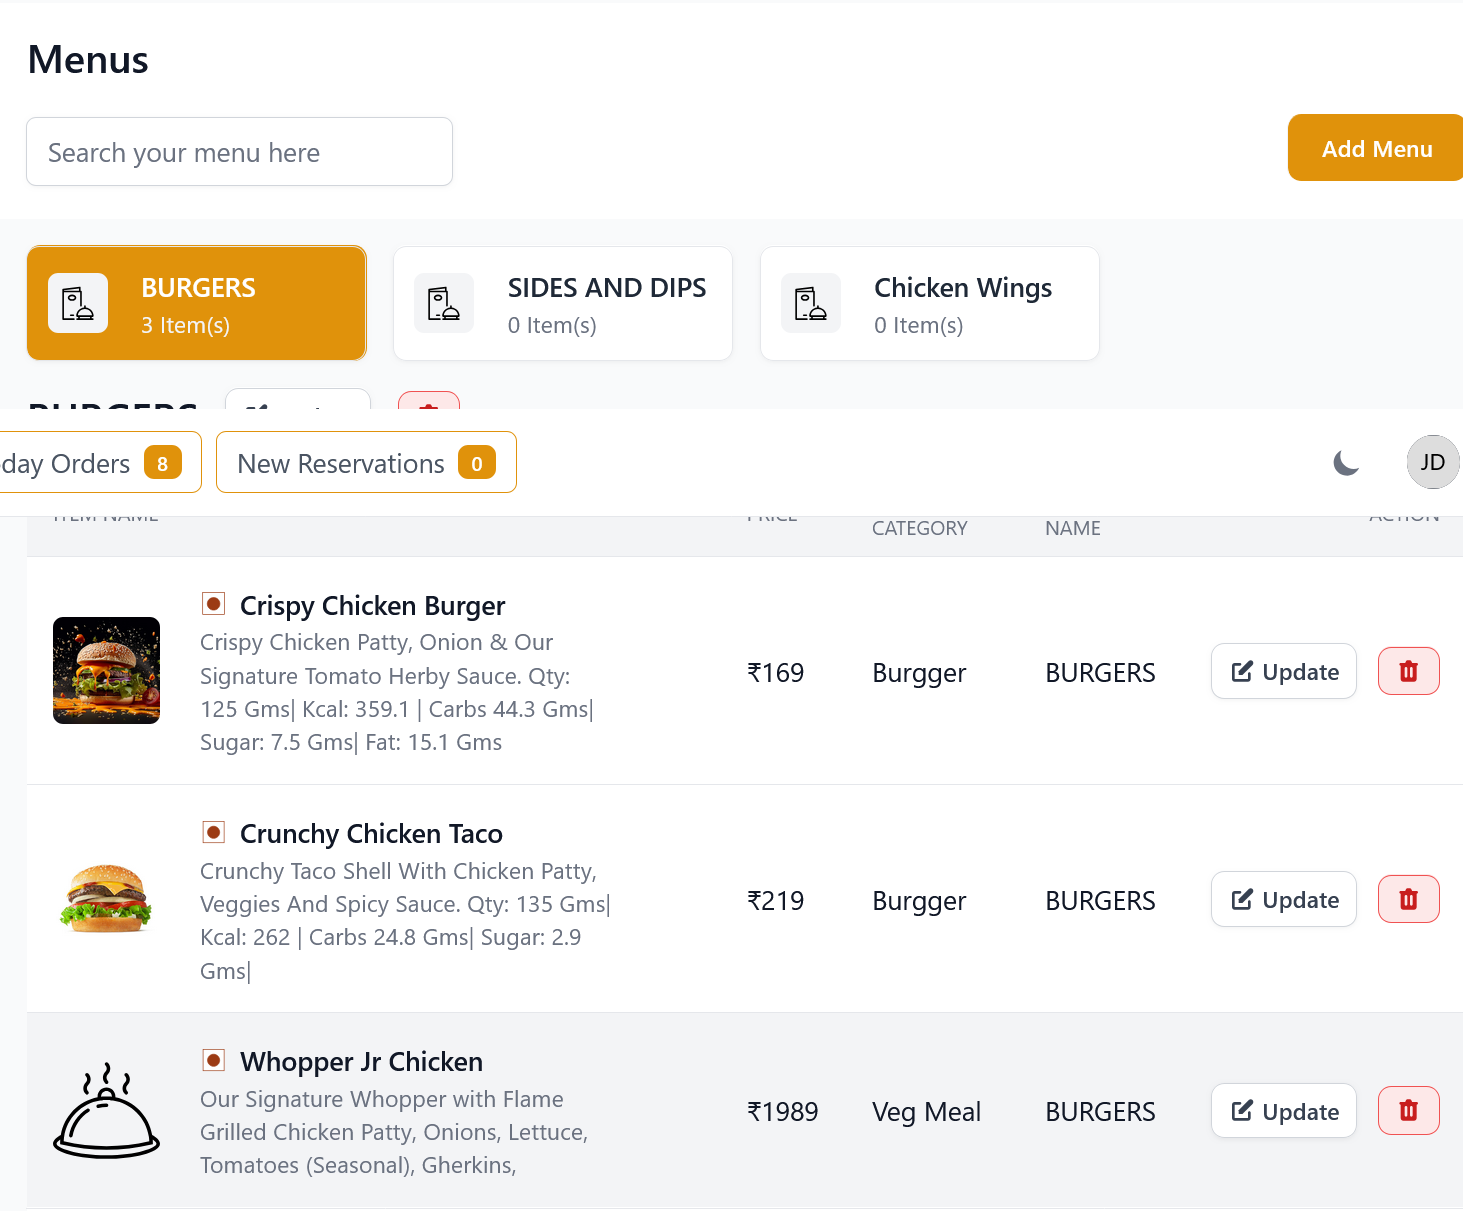Click Update for Whopper Jr Chicken
This screenshot has height=1211, width=1463.
pos(1283,1110)
